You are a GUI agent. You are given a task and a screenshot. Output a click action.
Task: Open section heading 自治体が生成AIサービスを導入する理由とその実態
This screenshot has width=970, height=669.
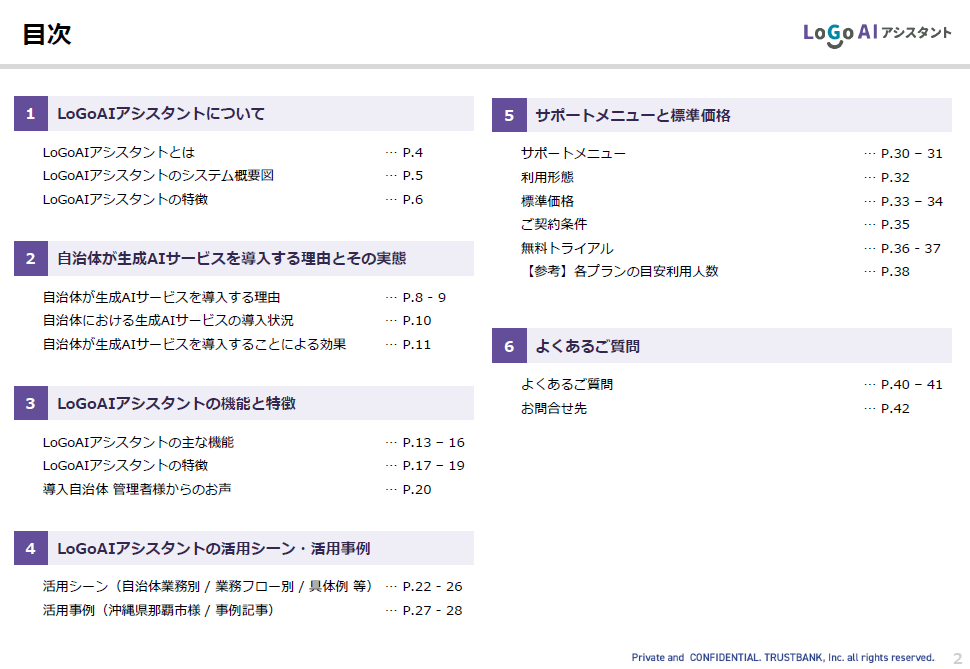[232, 259]
